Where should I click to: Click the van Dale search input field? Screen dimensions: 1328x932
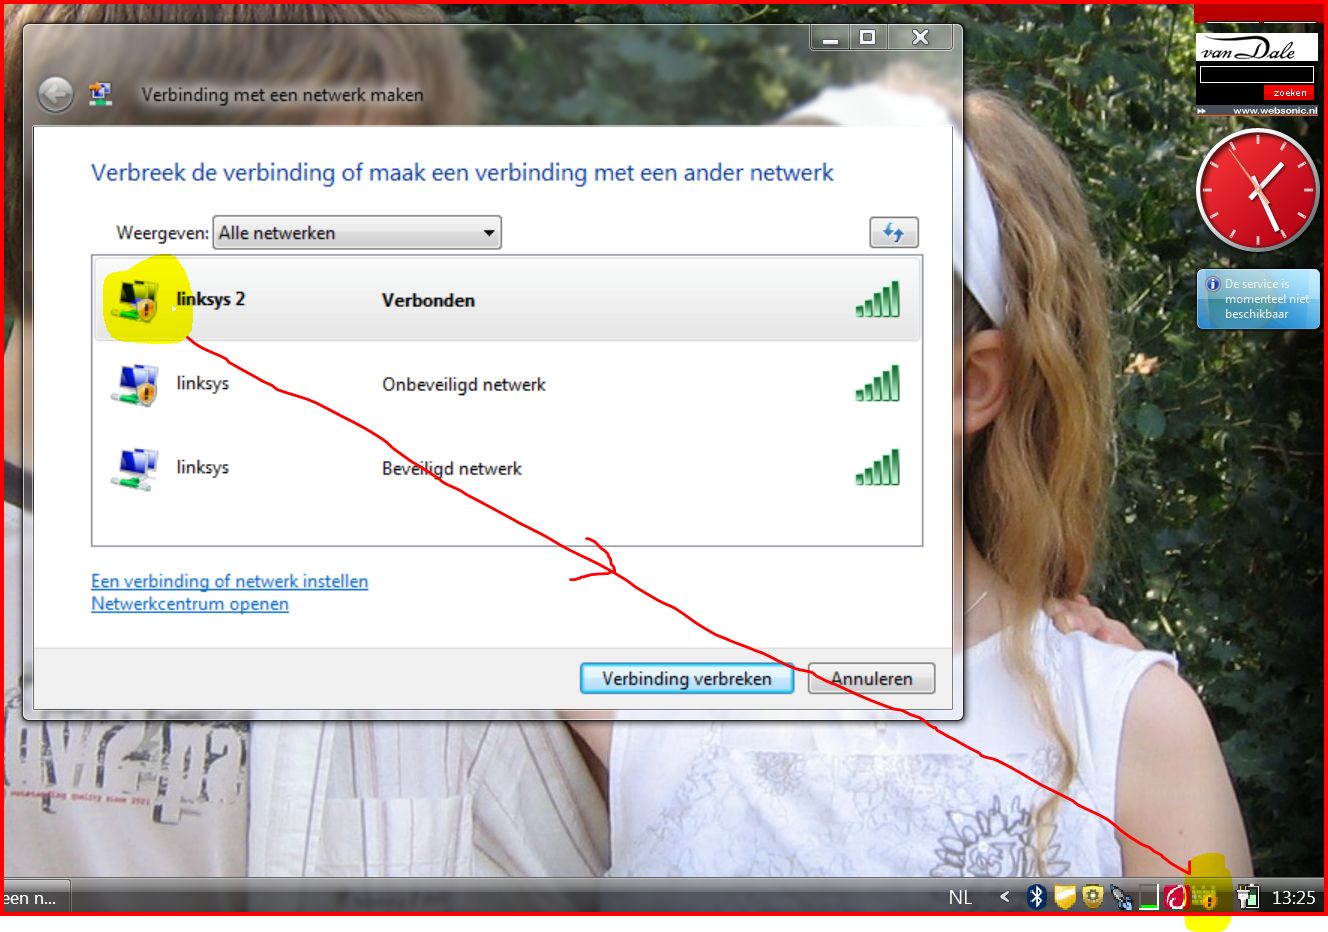tap(1256, 74)
